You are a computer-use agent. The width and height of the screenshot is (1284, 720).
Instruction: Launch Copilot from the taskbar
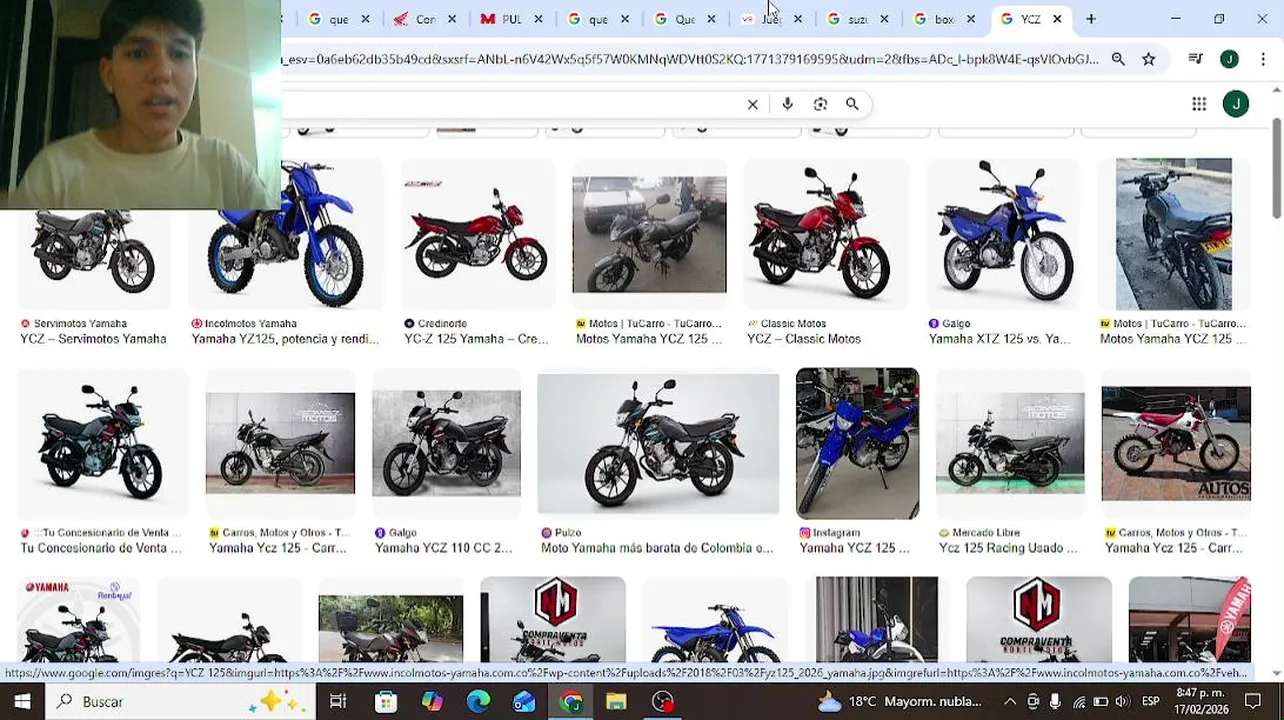coord(432,701)
